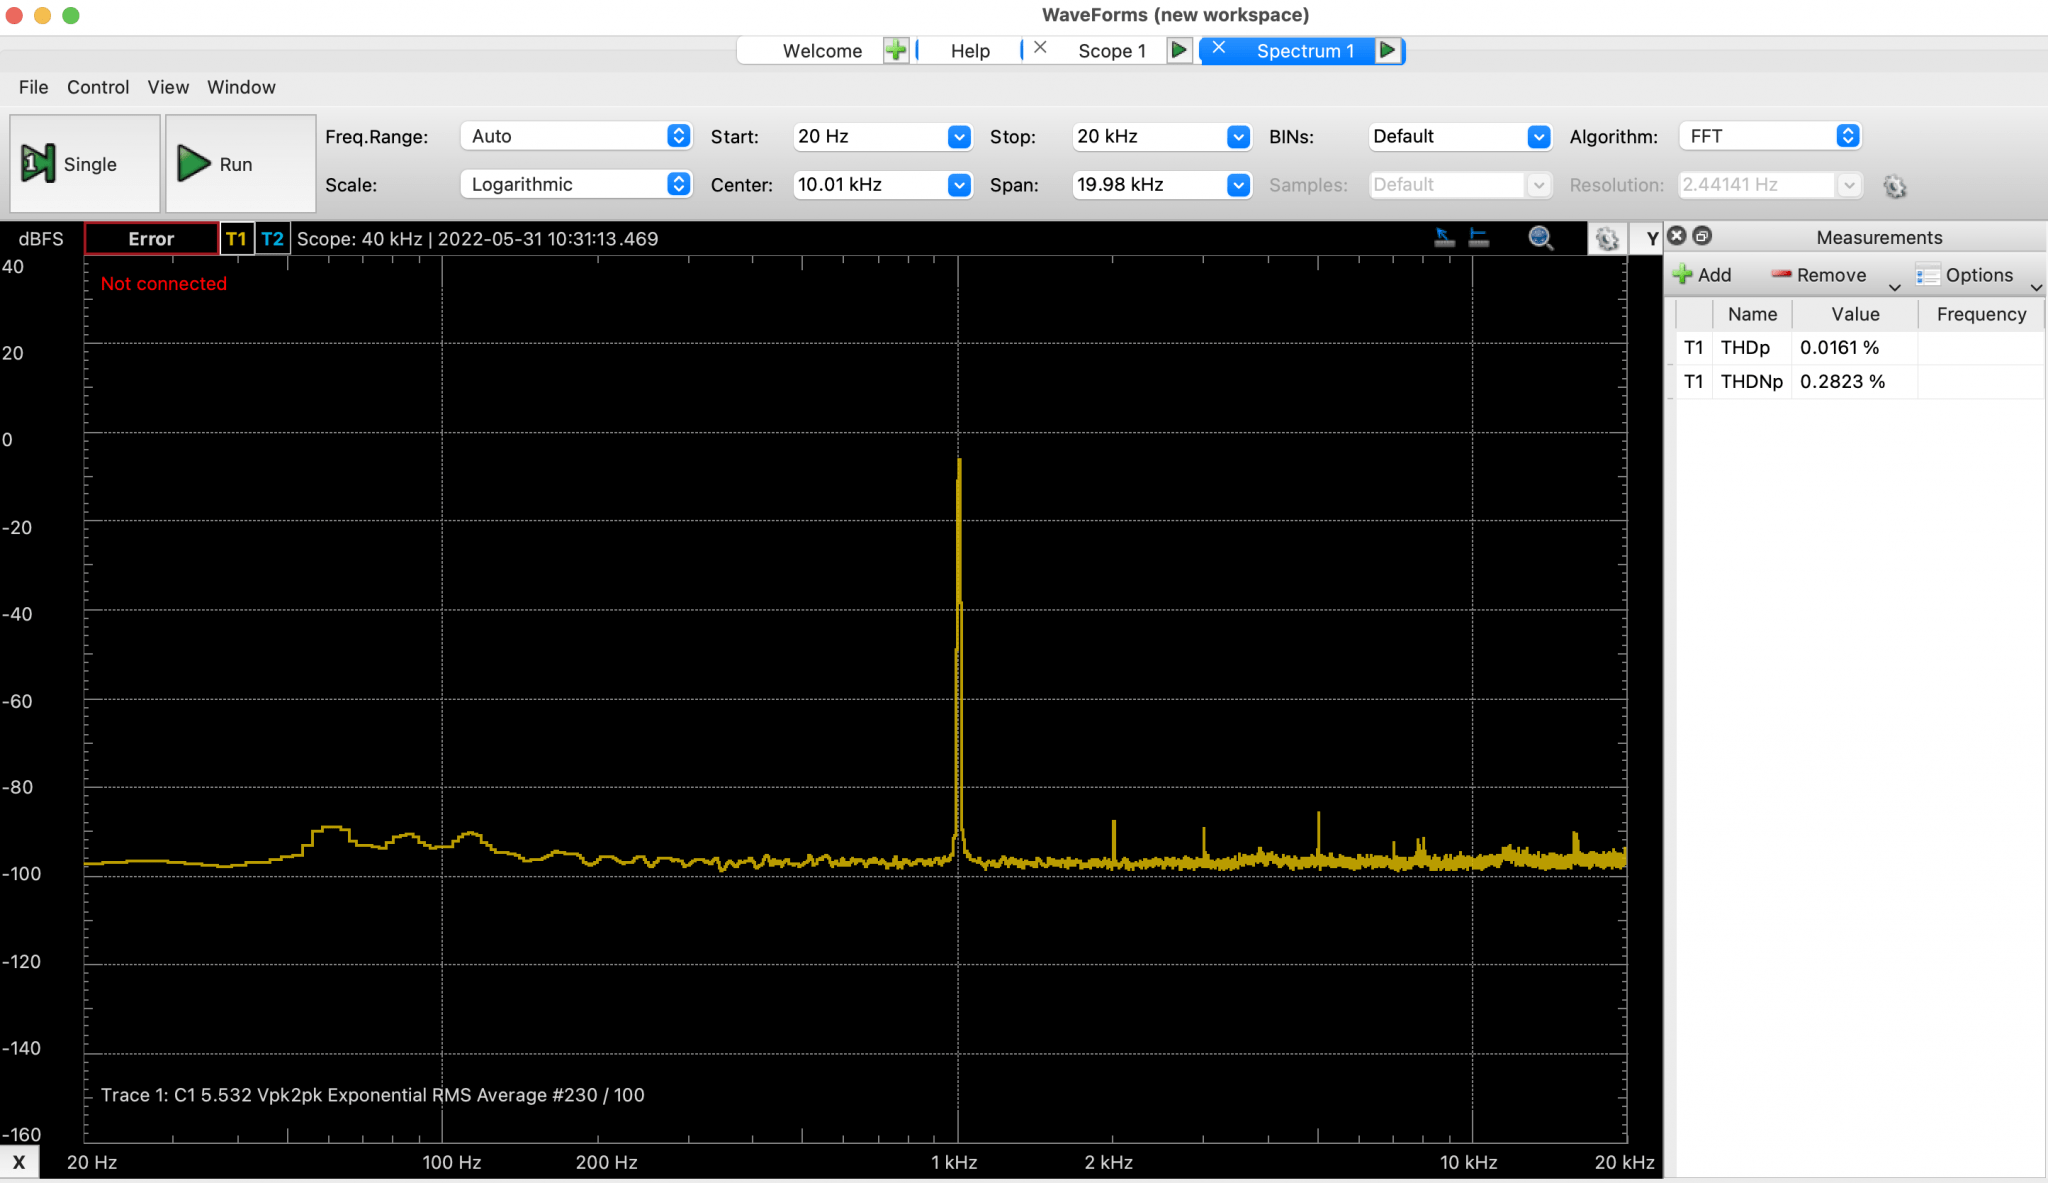
Task: Open the Control menu
Action: coord(98,87)
